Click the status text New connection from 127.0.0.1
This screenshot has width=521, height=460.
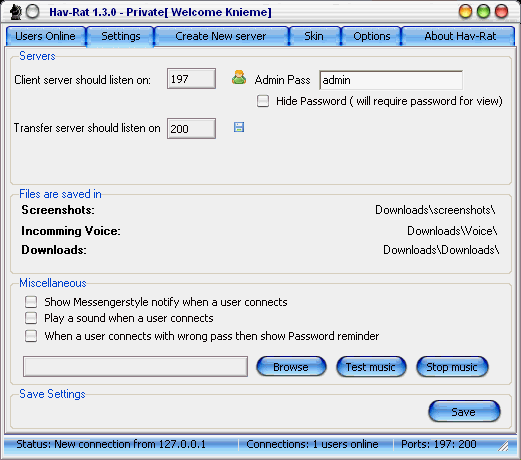tap(111, 444)
